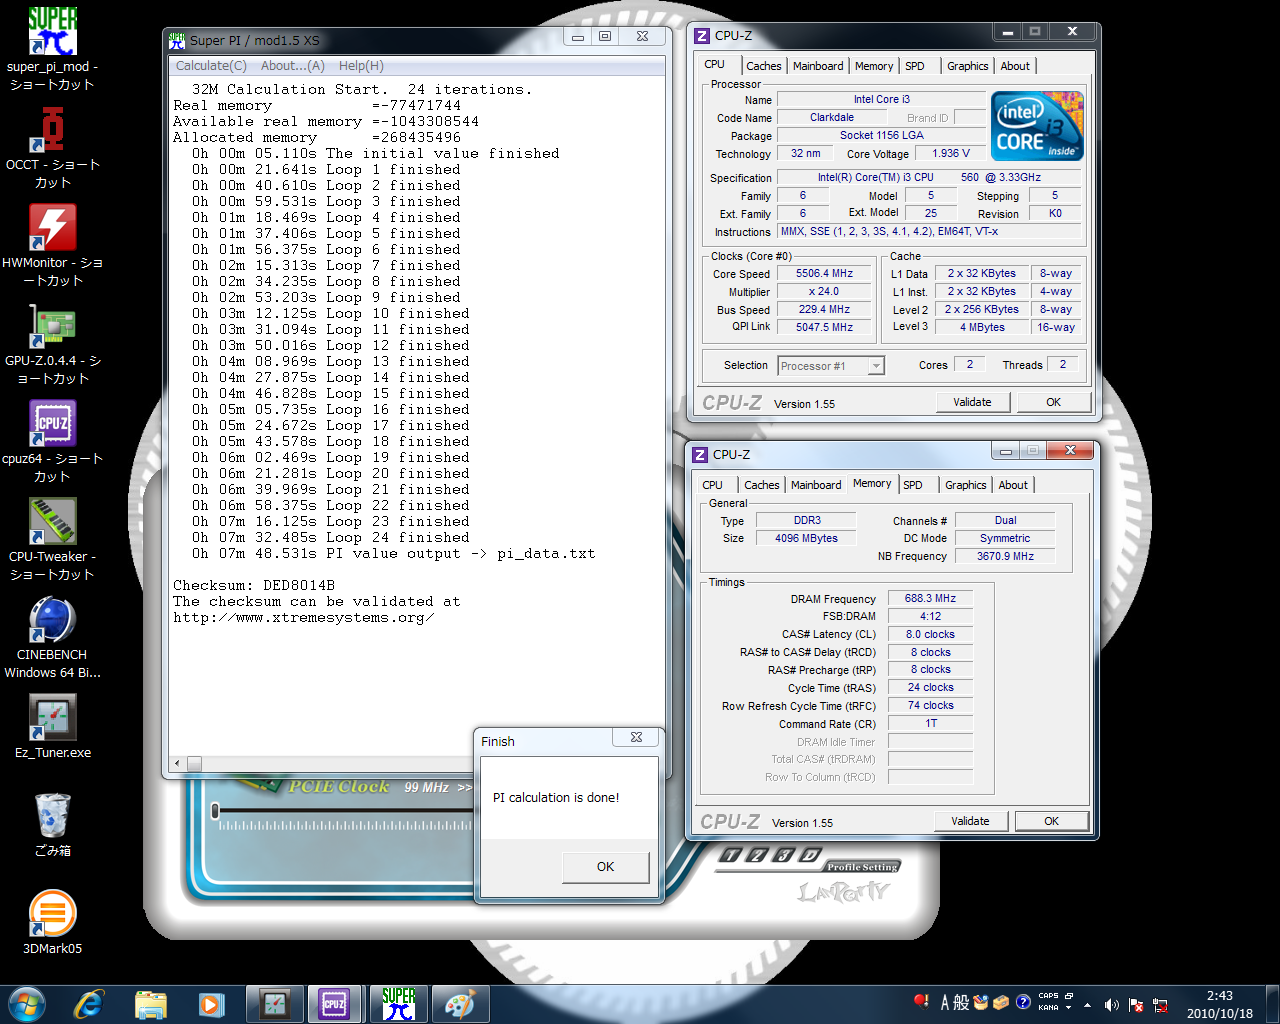The width and height of the screenshot is (1280, 1024).
Task: Select profile 1 button in LanParty tuner
Action: (x=731, y=855)
